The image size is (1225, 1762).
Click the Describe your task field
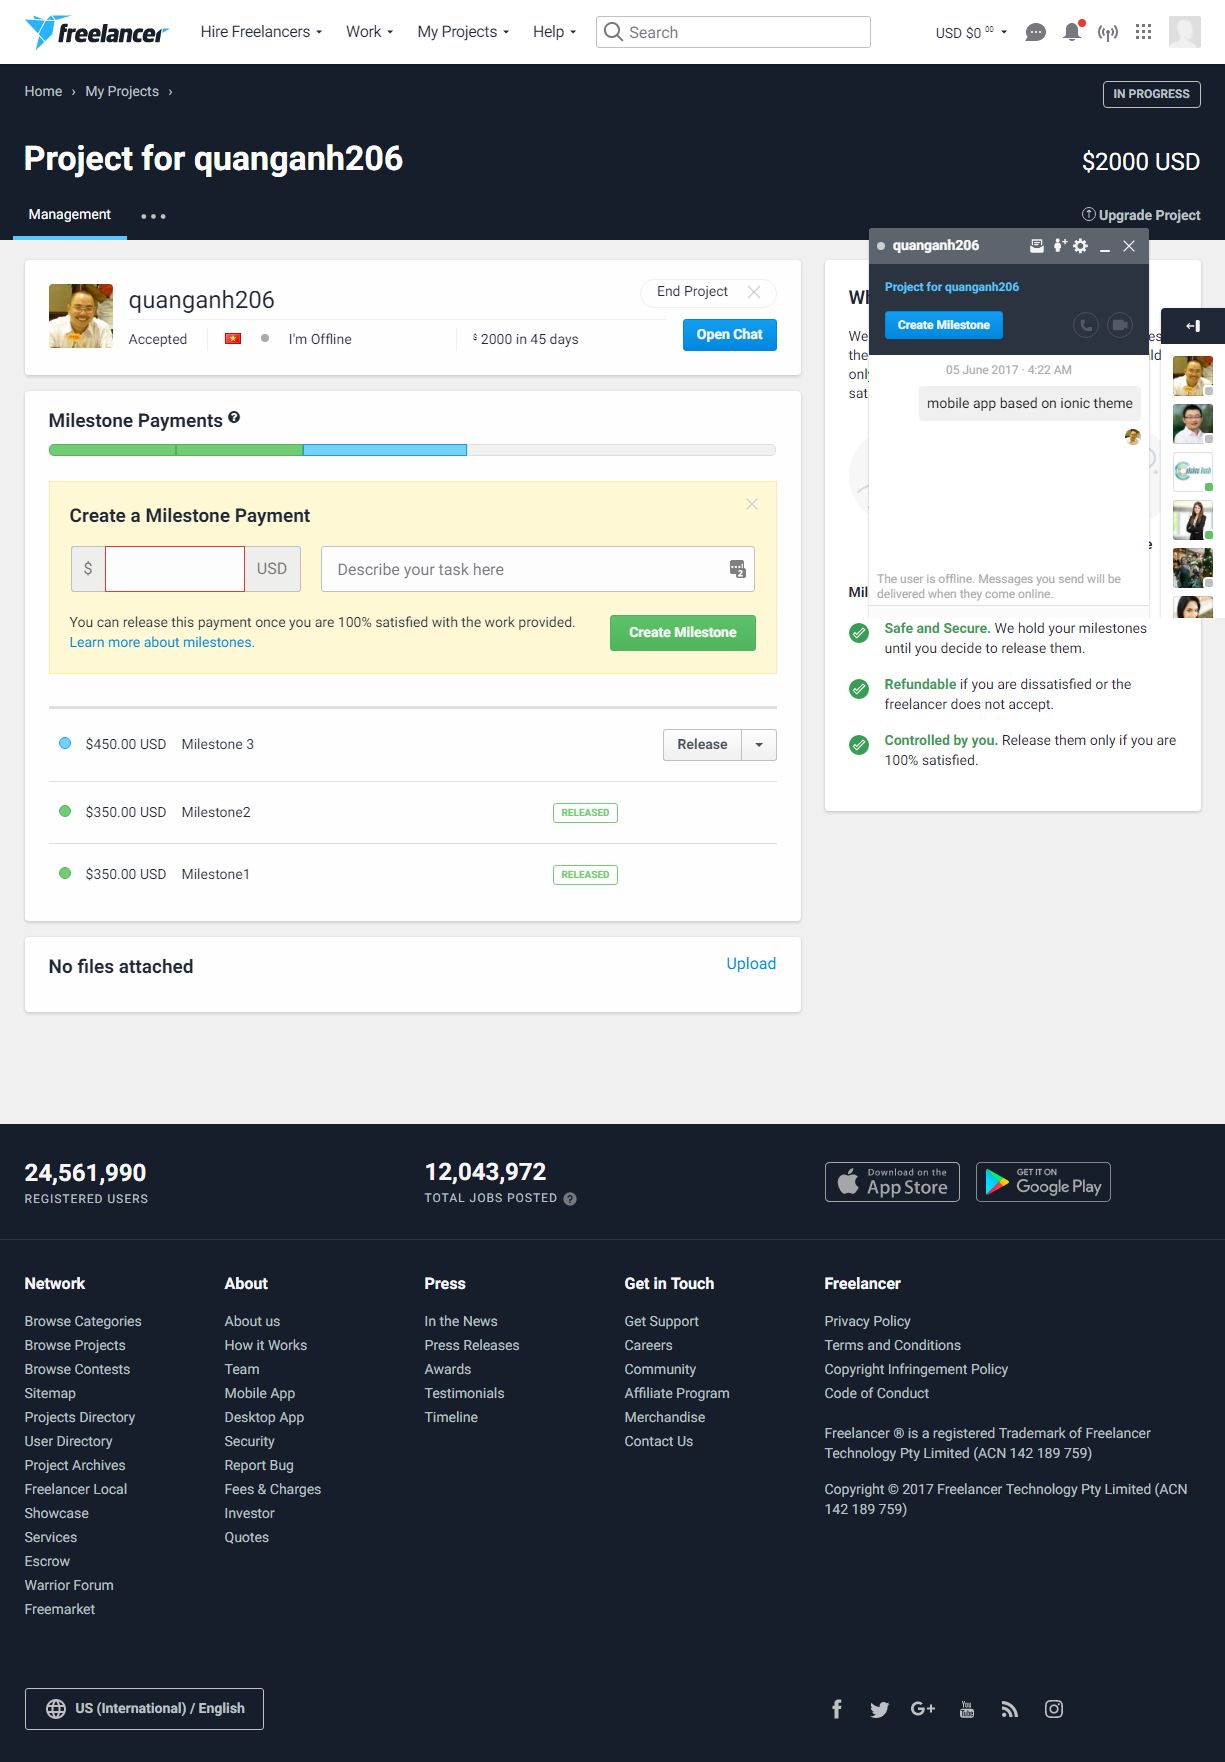tap(537, 569)
